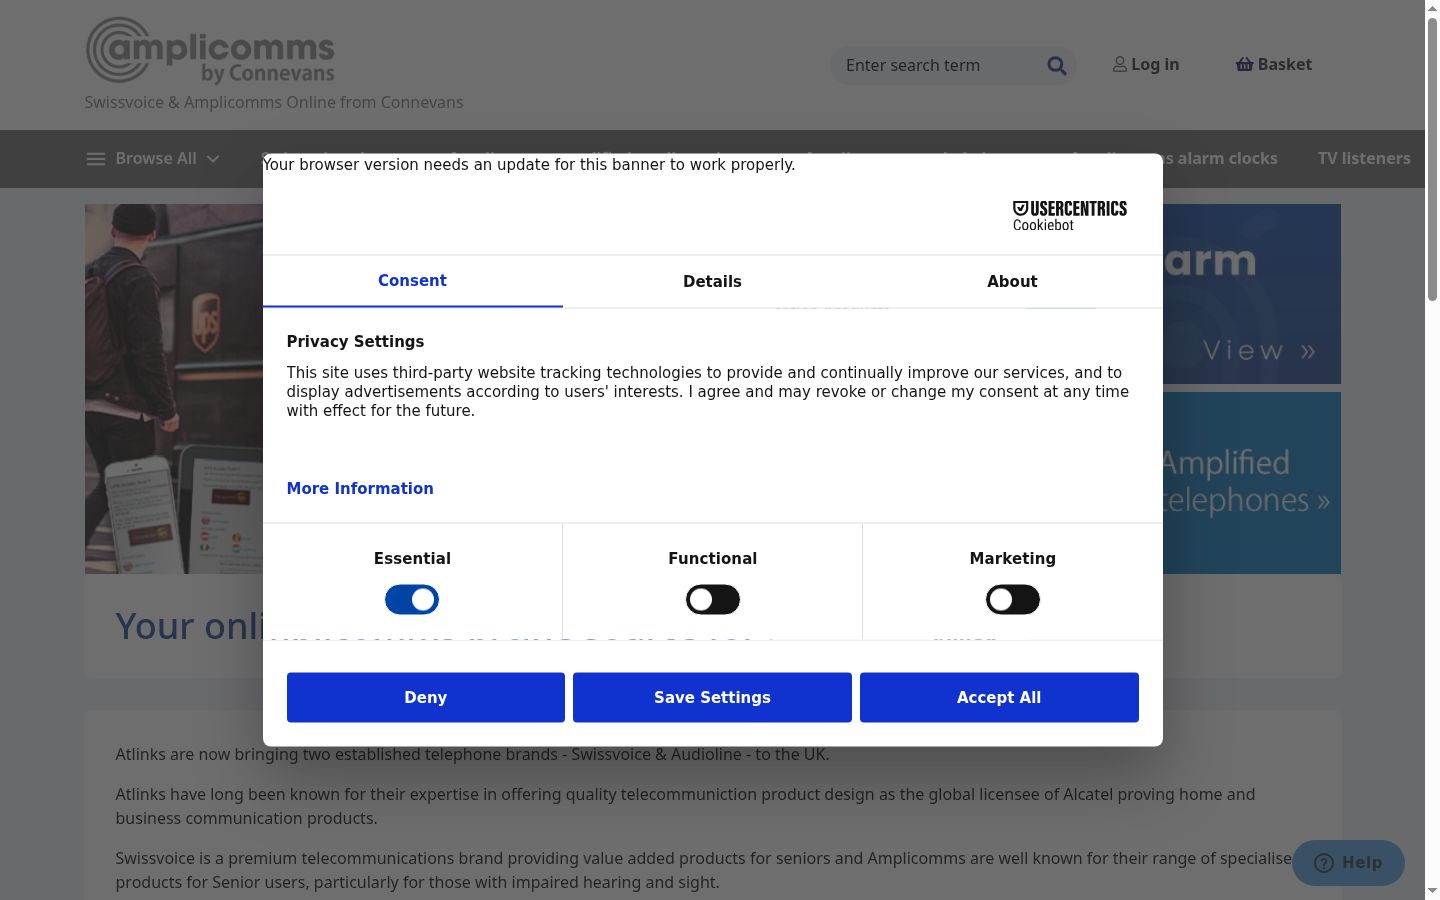Open the Help chat widget
Image resolution: width=1440 pixels, height=900 pixels.
click(1348, 863)
